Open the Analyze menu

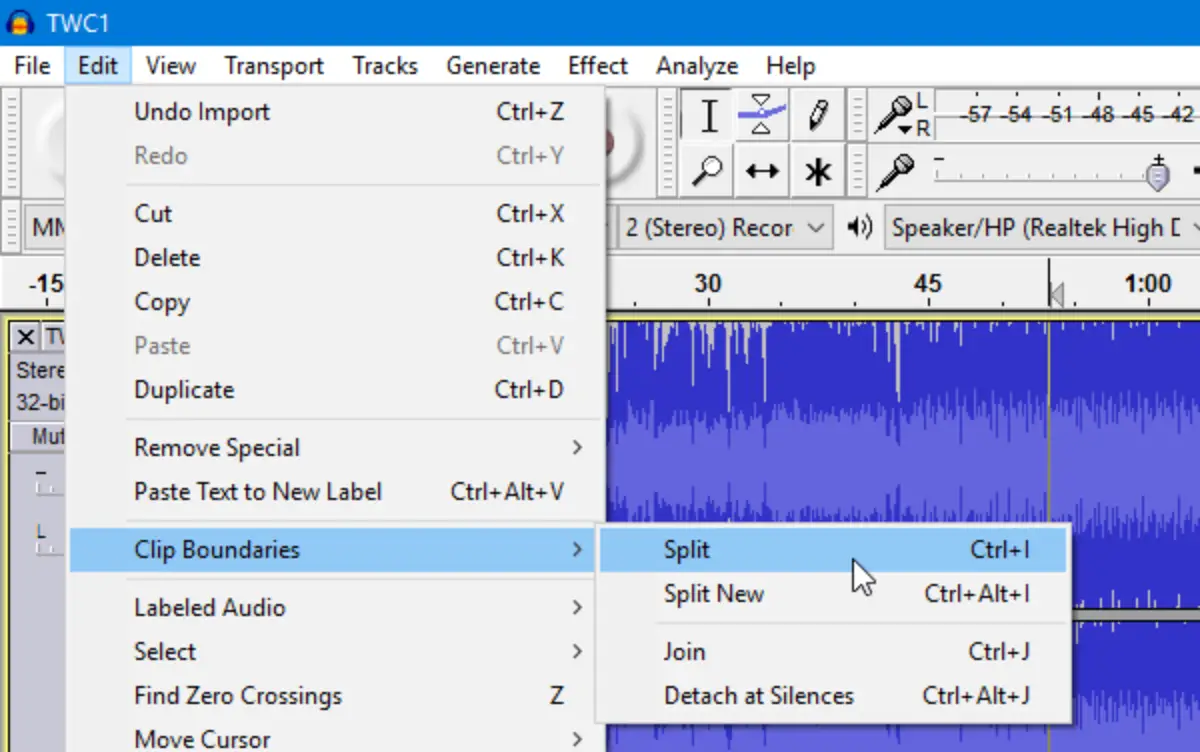[x=697, y=66]
